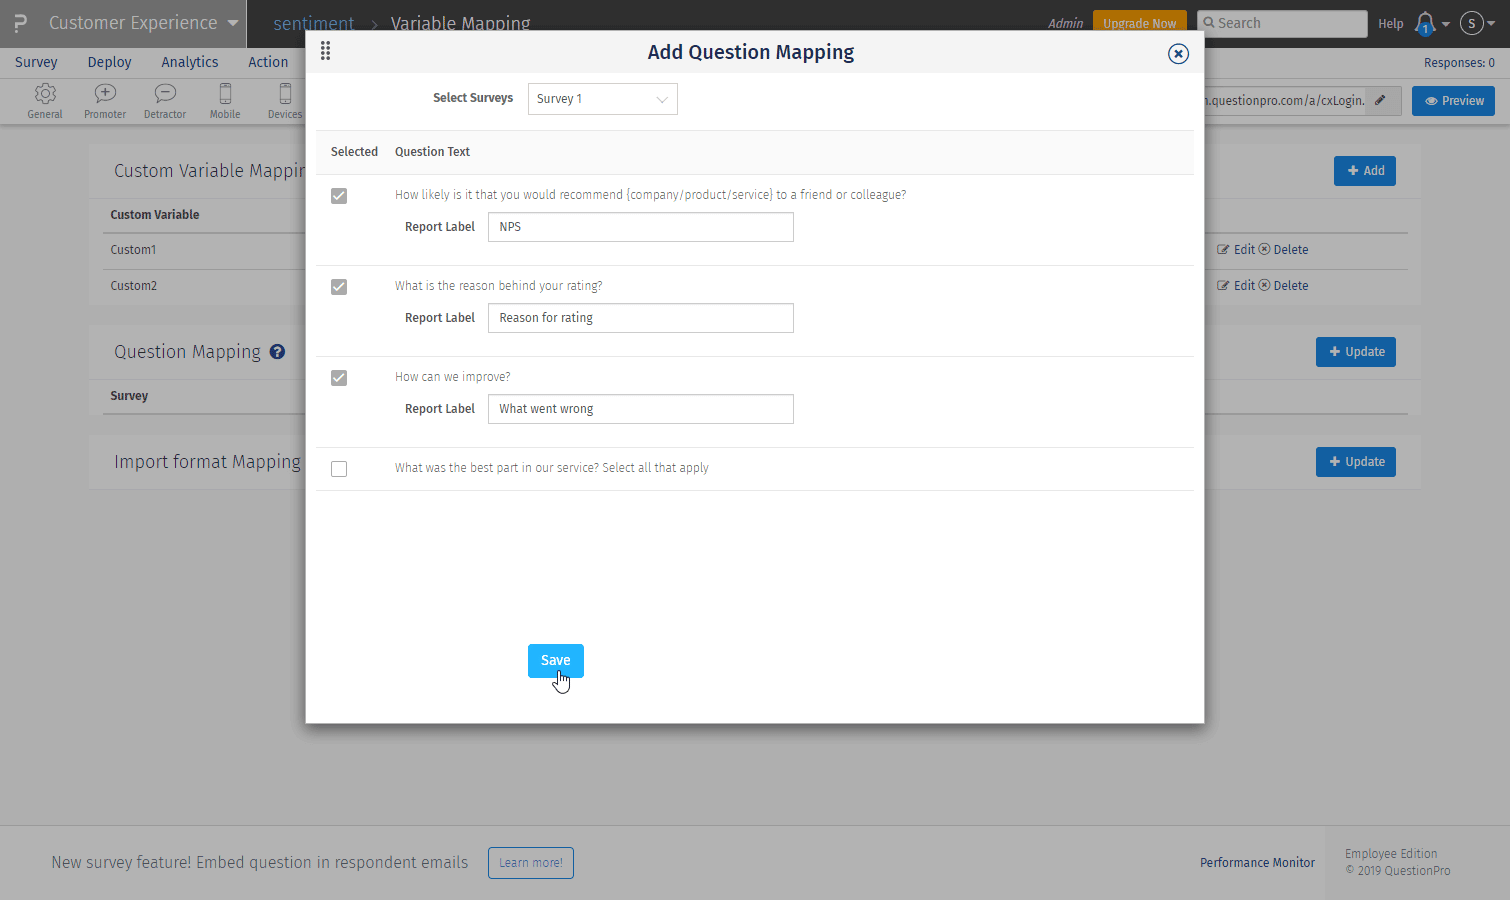Screen dimensions: 1510x900
Task: Click the dialog drag handle dots icon
Action: [325, 51]
